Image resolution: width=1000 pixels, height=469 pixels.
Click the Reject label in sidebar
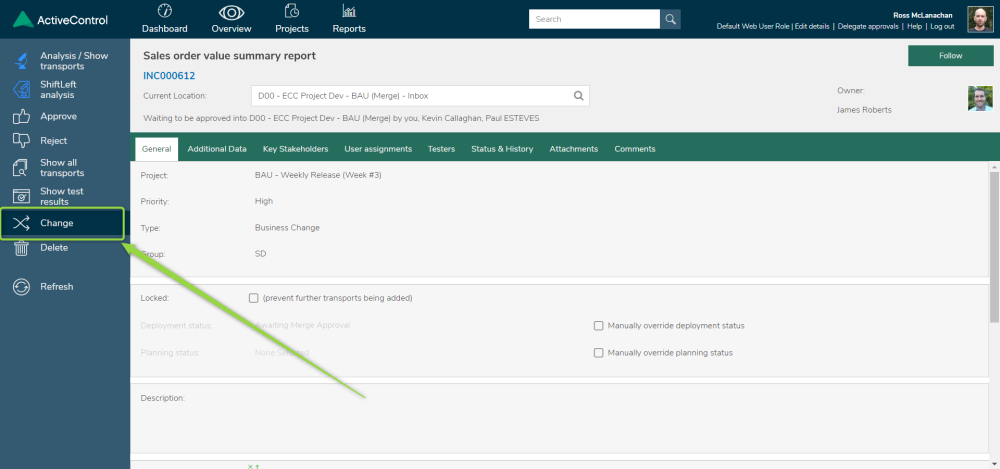[54, 140]
